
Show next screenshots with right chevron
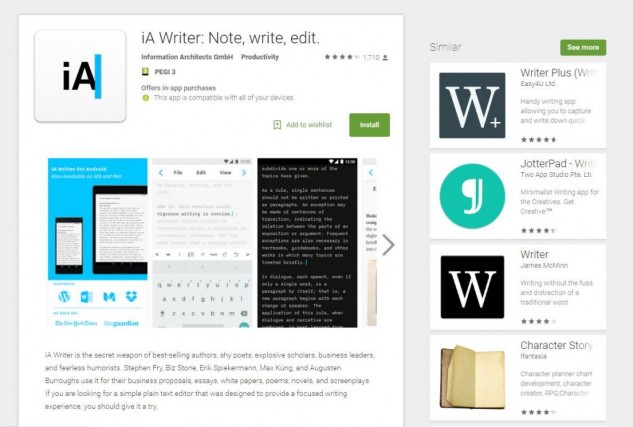pyautogui.click(x=388, y=245)
